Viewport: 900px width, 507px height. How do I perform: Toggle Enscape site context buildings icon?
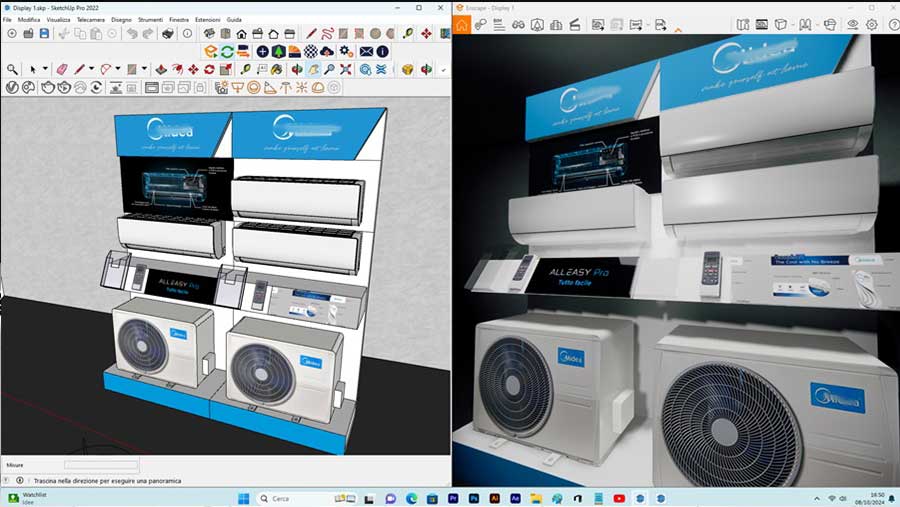556,25
